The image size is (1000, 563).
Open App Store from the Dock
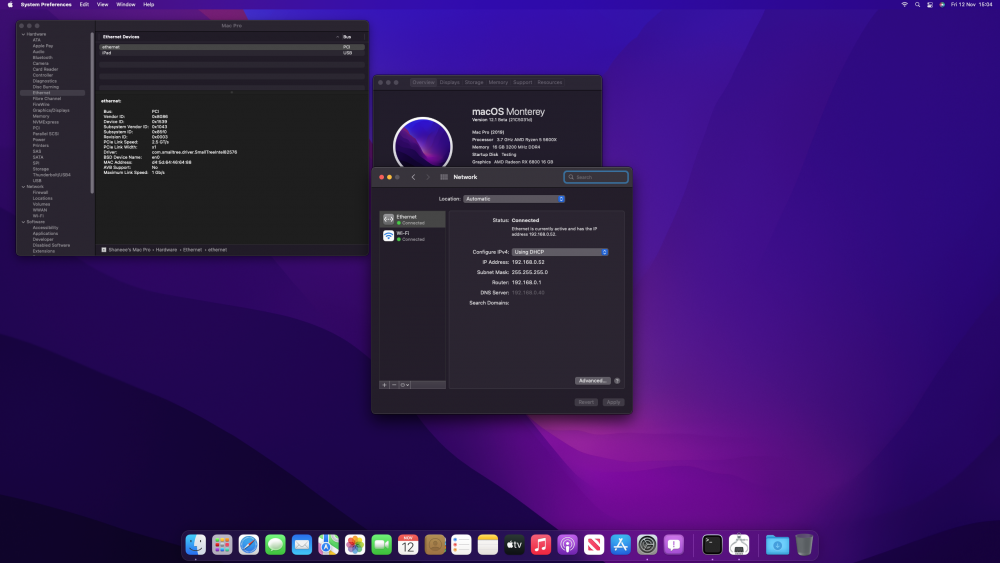point(621,545)
